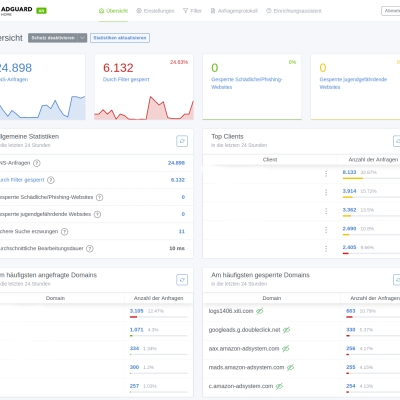Image resolution: width=400 pixels, height=400 pixels.
Task: Open the Filter menu
Action: [192, 11]
